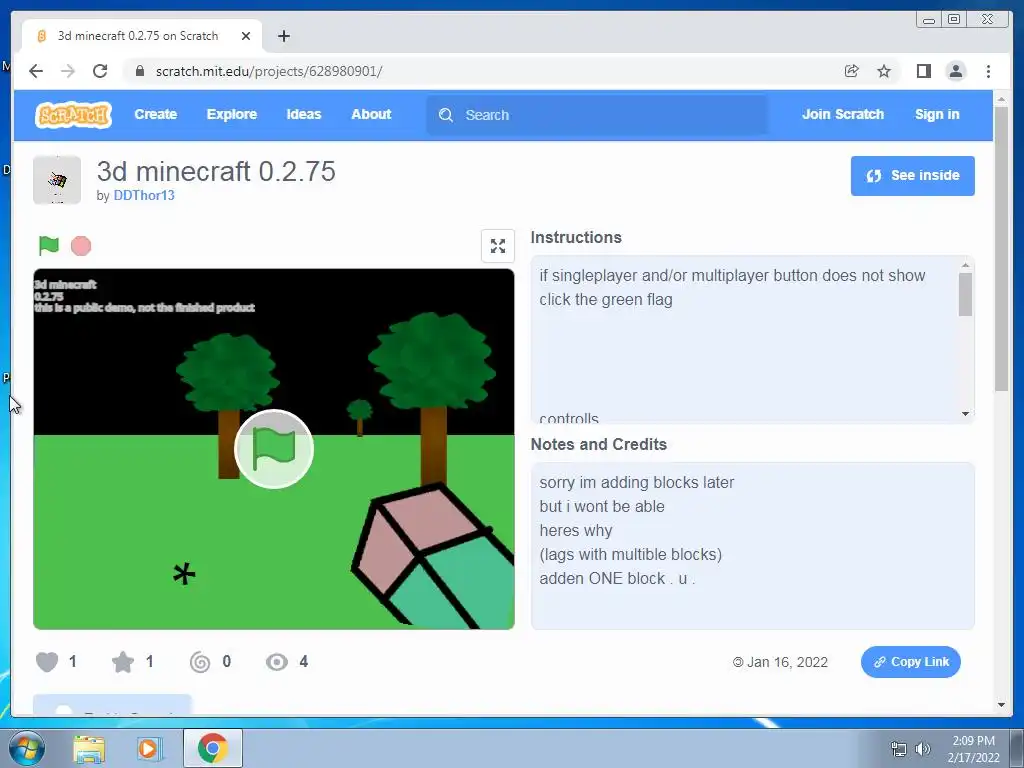Open the Ideas menu item
1024x768 pixels.
[304, 114]
